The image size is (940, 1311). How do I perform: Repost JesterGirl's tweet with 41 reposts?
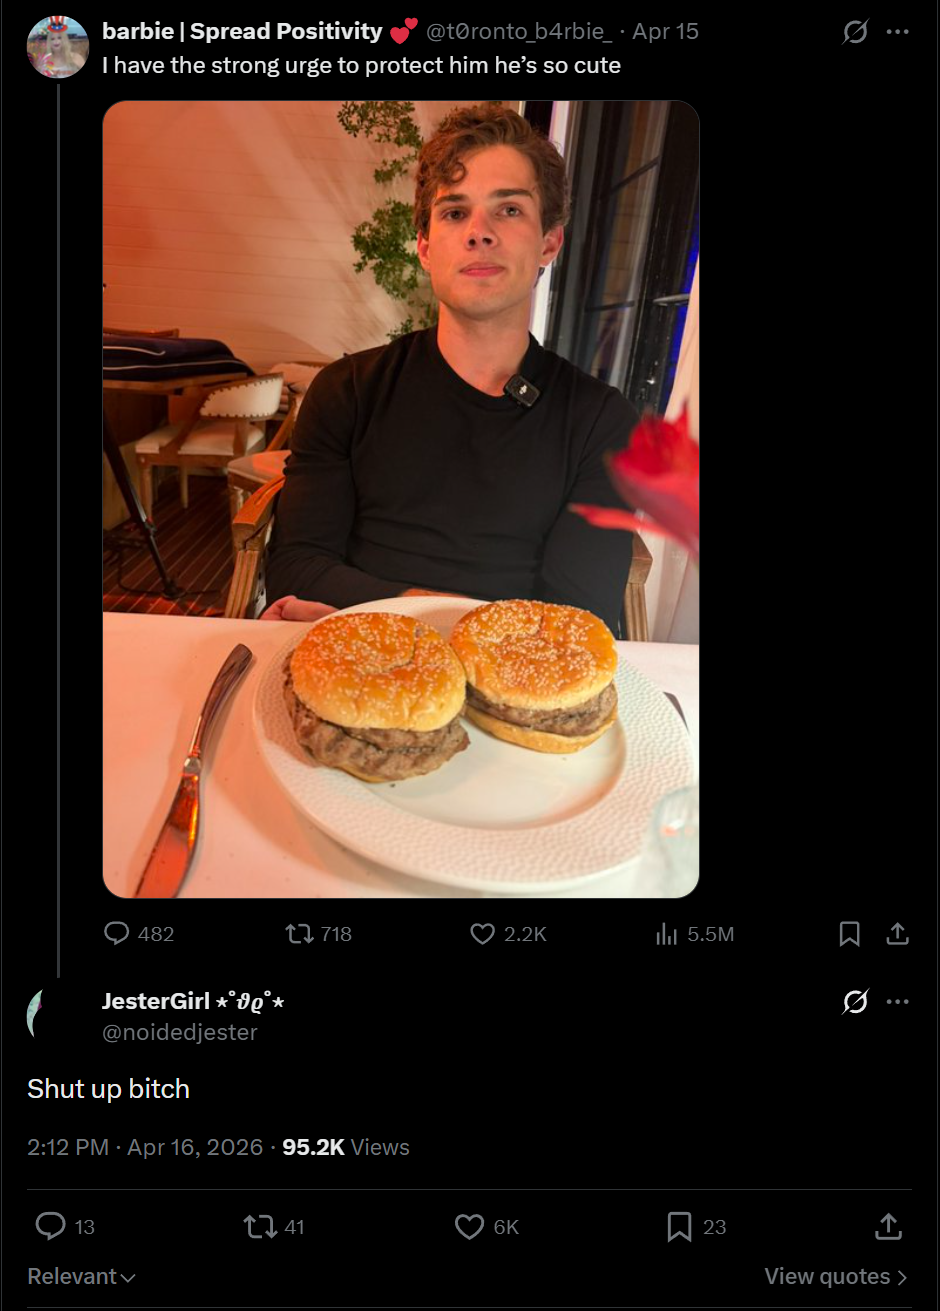(x=260, y=1226)
